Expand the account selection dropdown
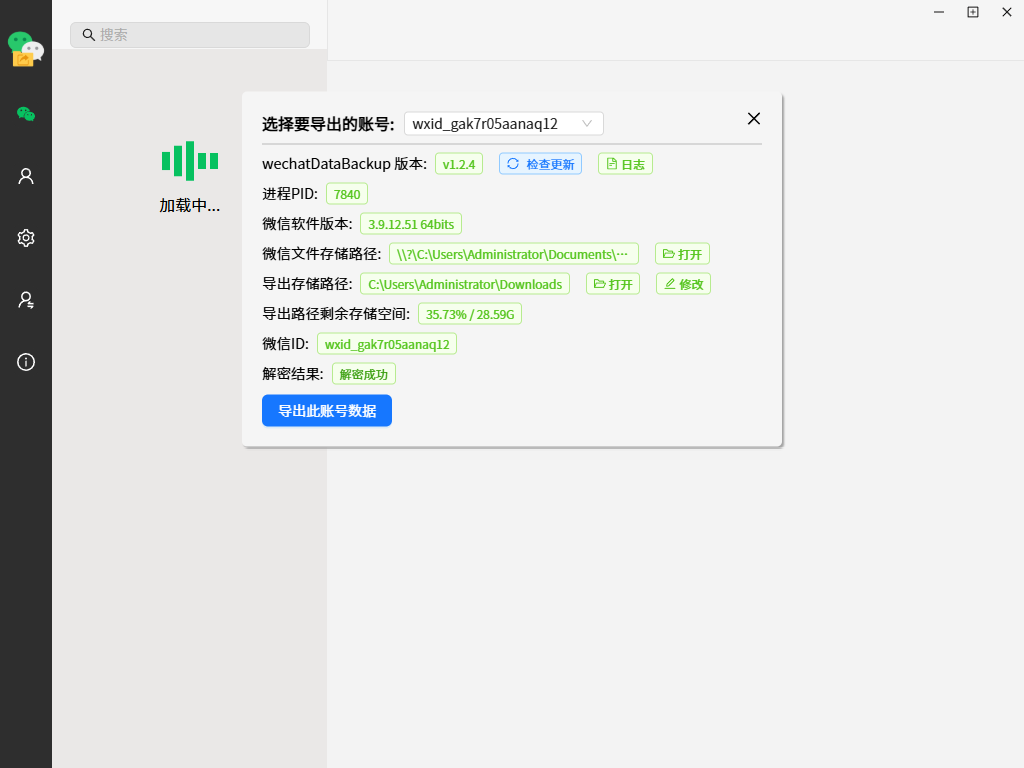The image size is (1024, 768). click(x=504, y=123)
